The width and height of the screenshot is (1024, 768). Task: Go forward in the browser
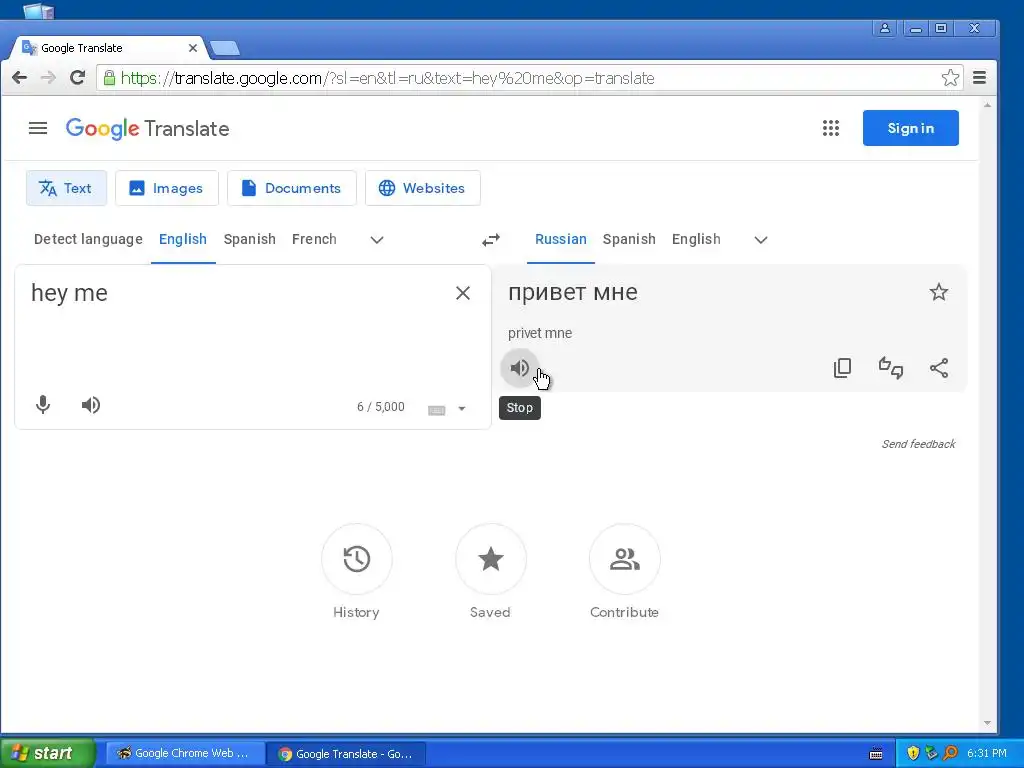tap(48, 78)
